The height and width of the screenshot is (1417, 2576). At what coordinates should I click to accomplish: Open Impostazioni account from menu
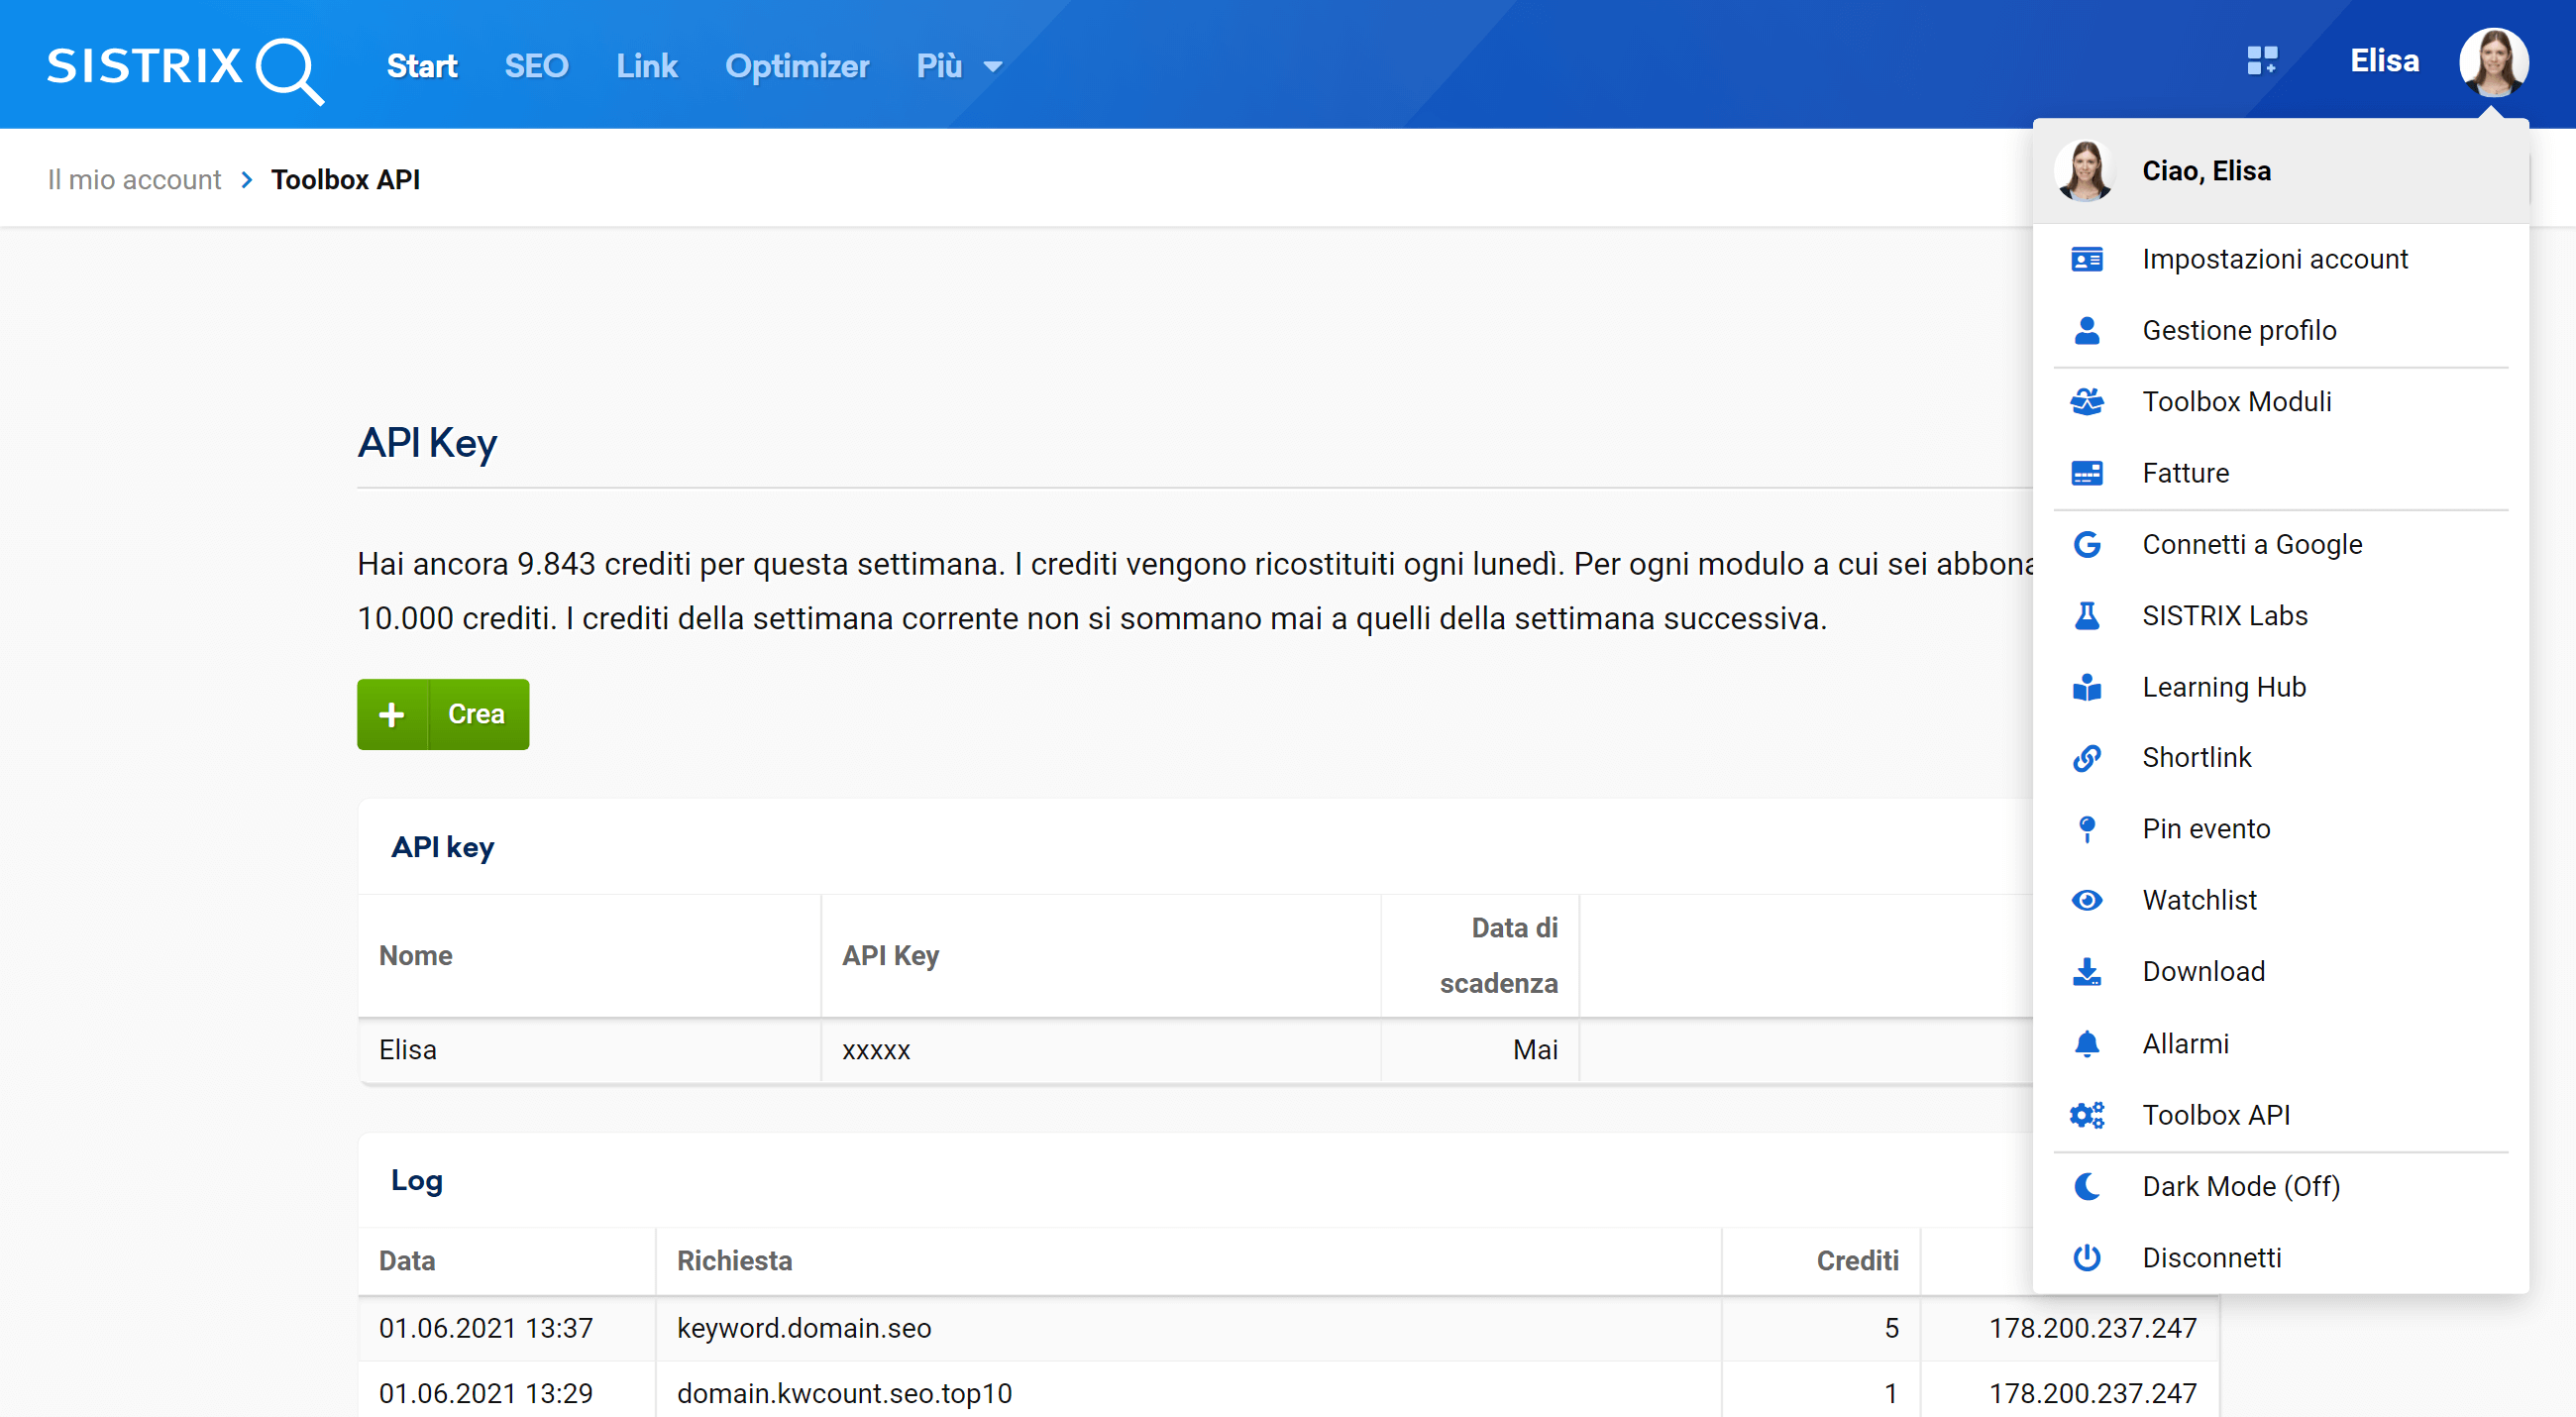2280,260
